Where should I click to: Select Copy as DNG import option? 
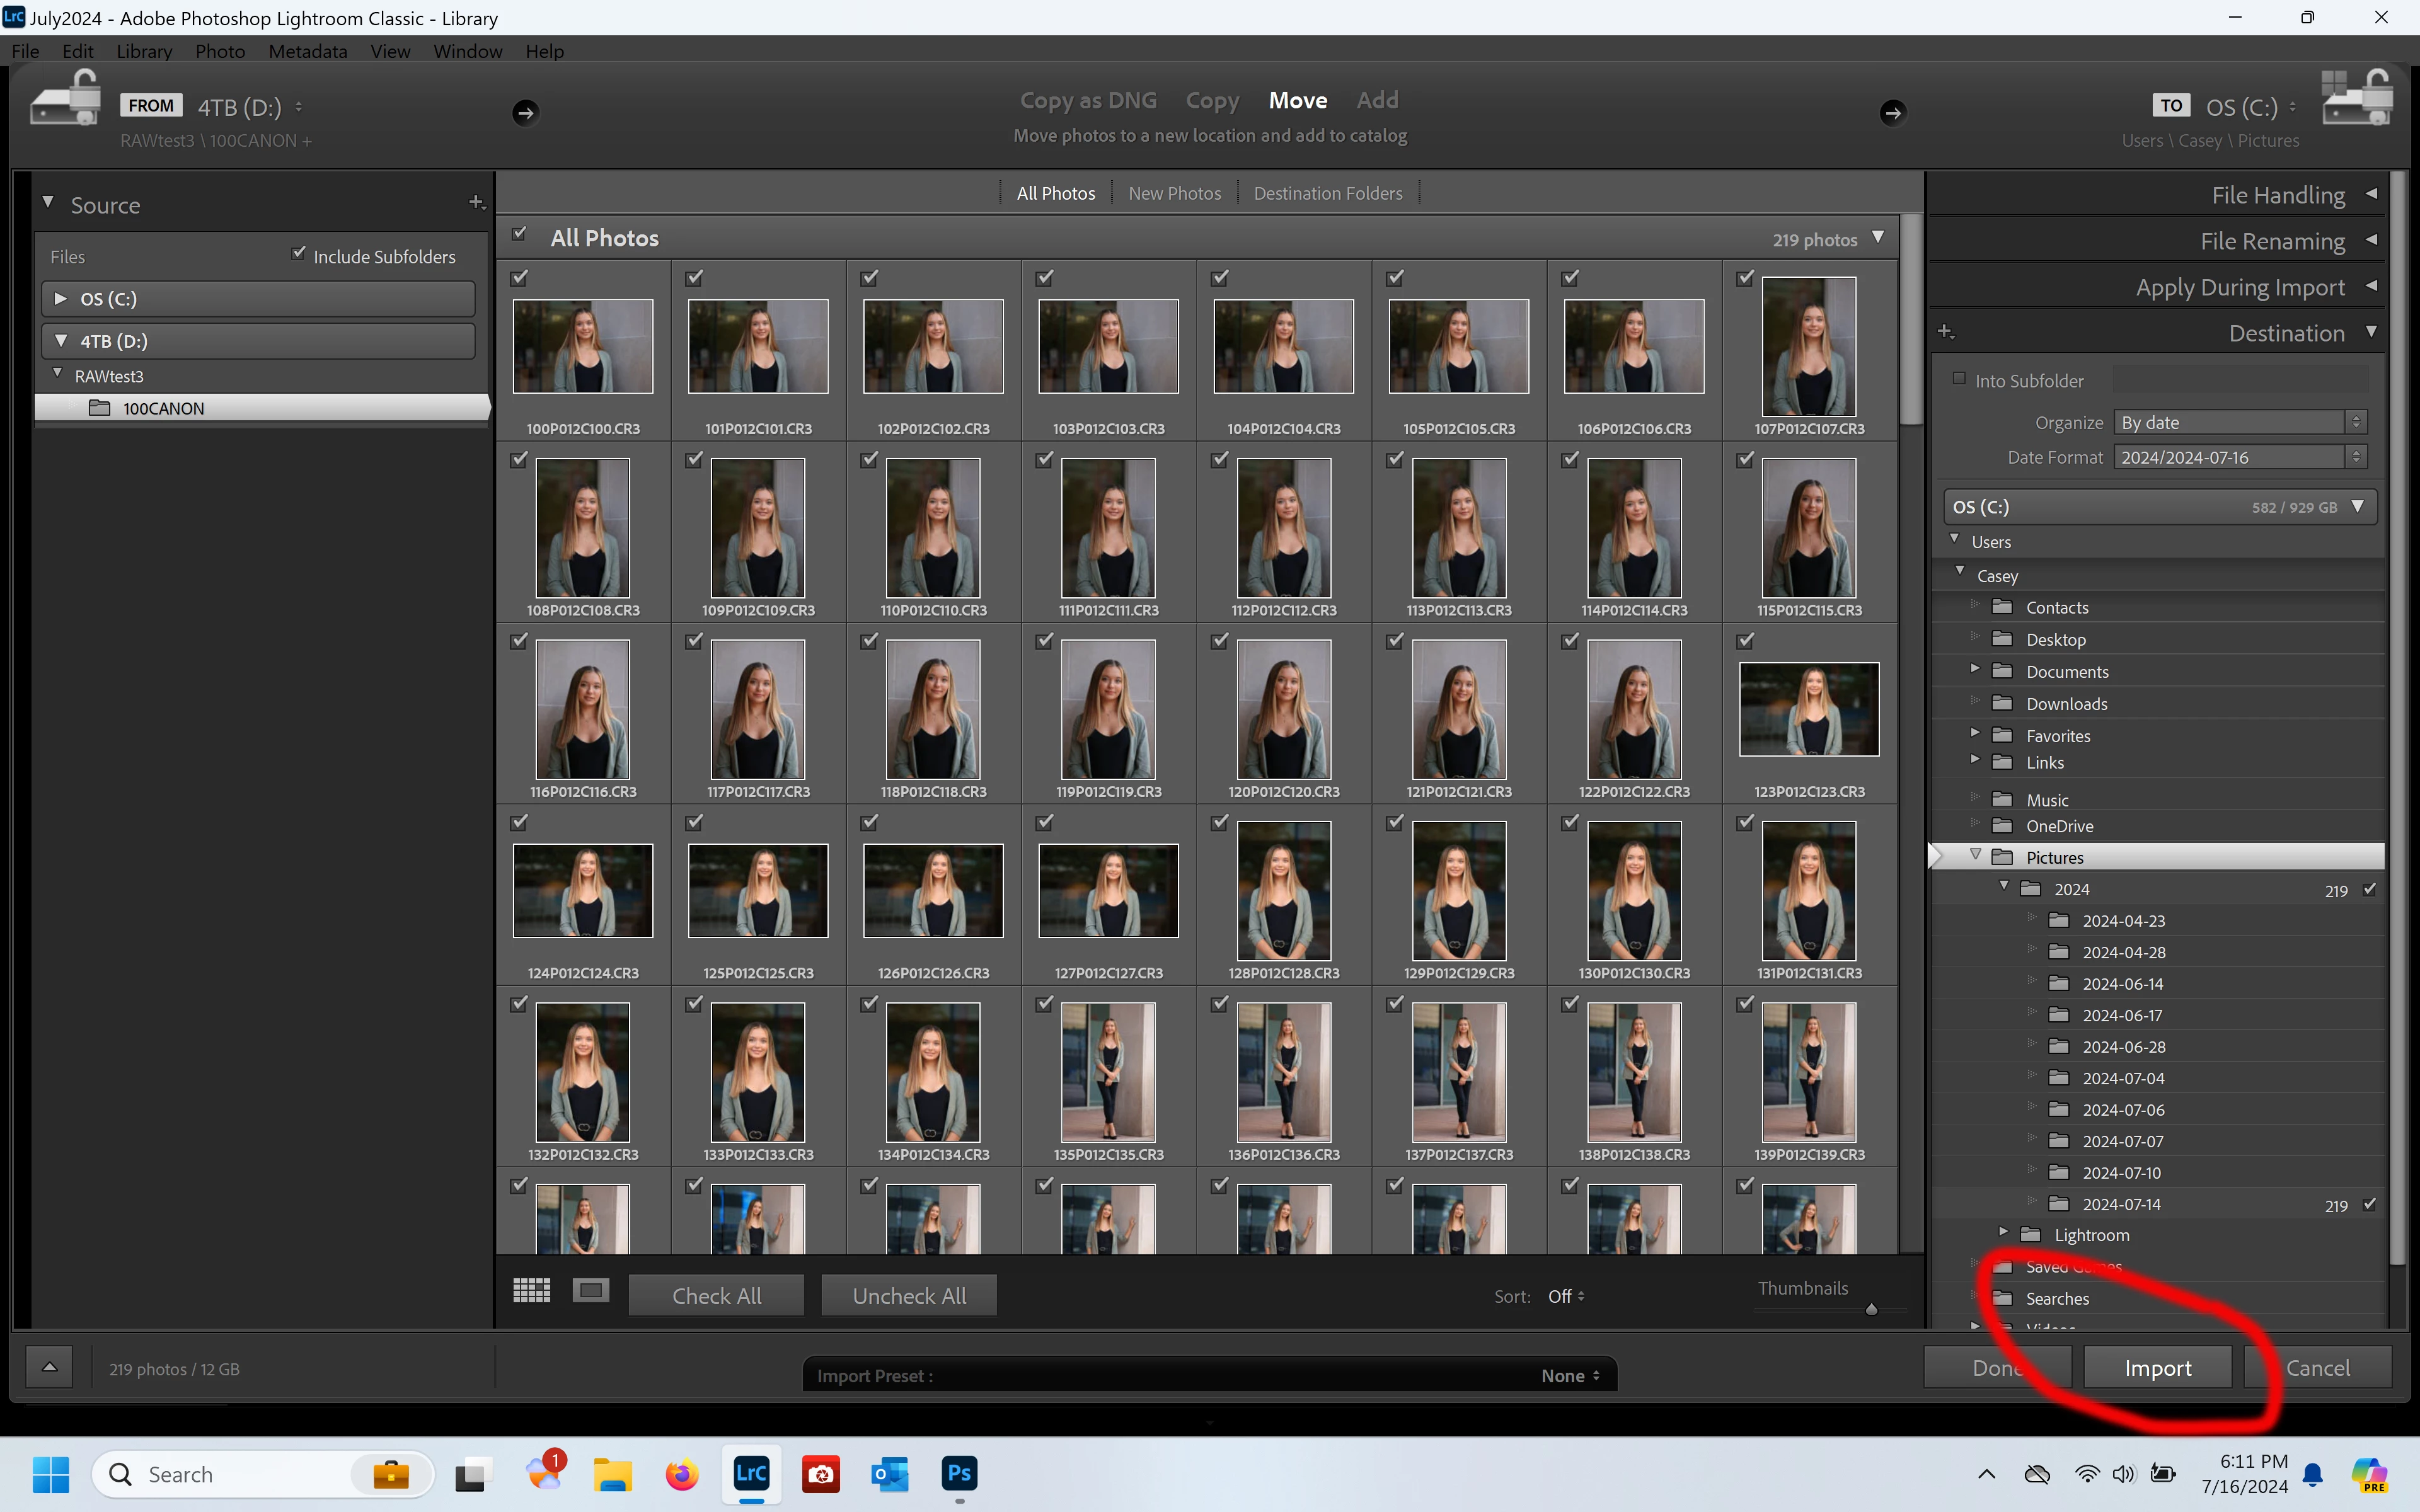pos(1087,100)
